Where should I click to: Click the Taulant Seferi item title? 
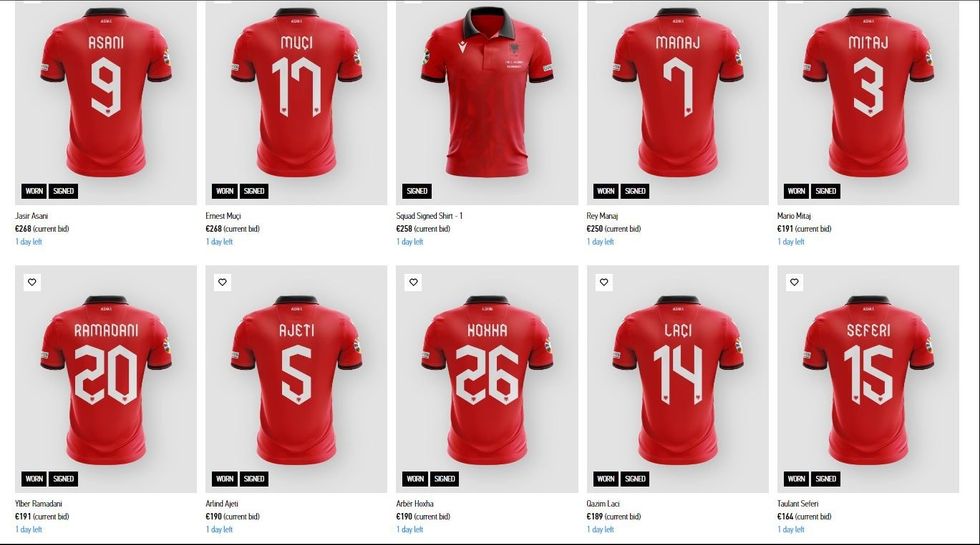[x=798, y=503]
